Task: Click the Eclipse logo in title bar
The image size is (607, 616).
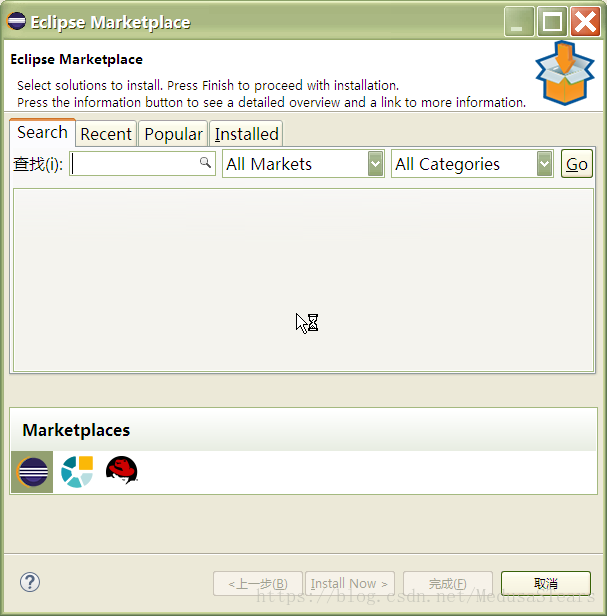Action: tap(16, 21)
